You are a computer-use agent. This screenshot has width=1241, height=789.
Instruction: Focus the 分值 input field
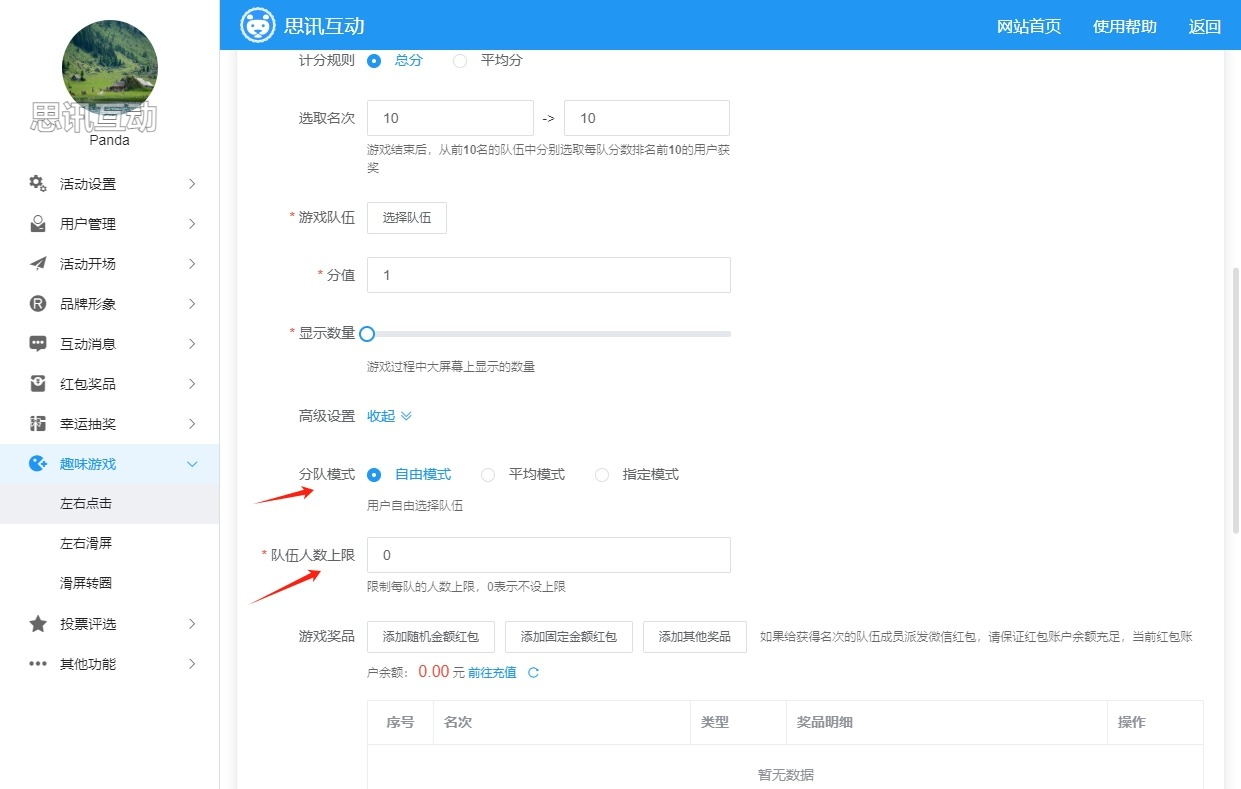click(549, 275)
